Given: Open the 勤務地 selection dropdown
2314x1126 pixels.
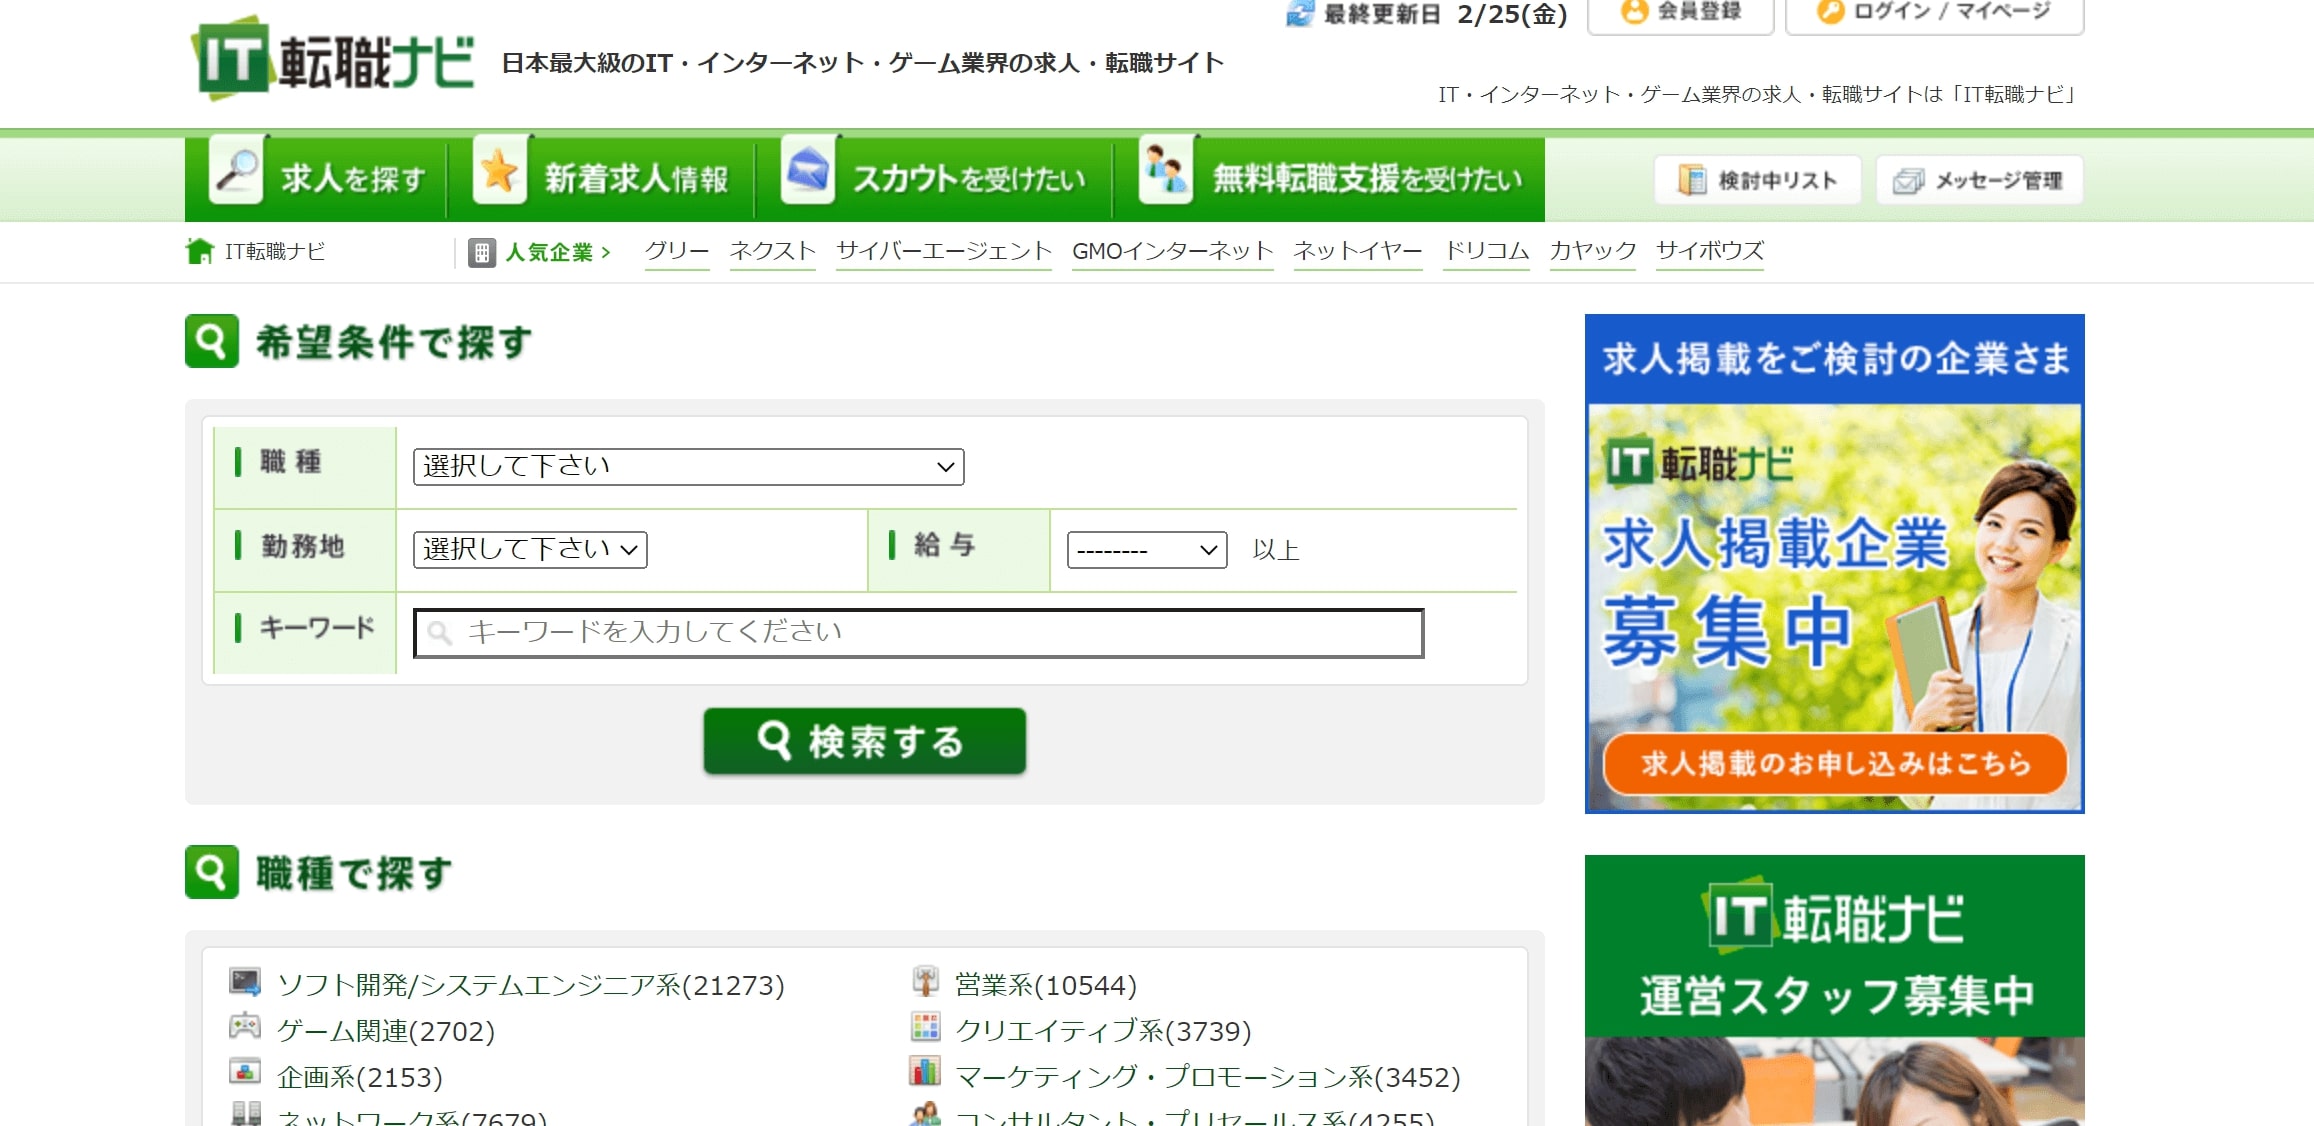Looking at the screenshot, I should (530, 550).
